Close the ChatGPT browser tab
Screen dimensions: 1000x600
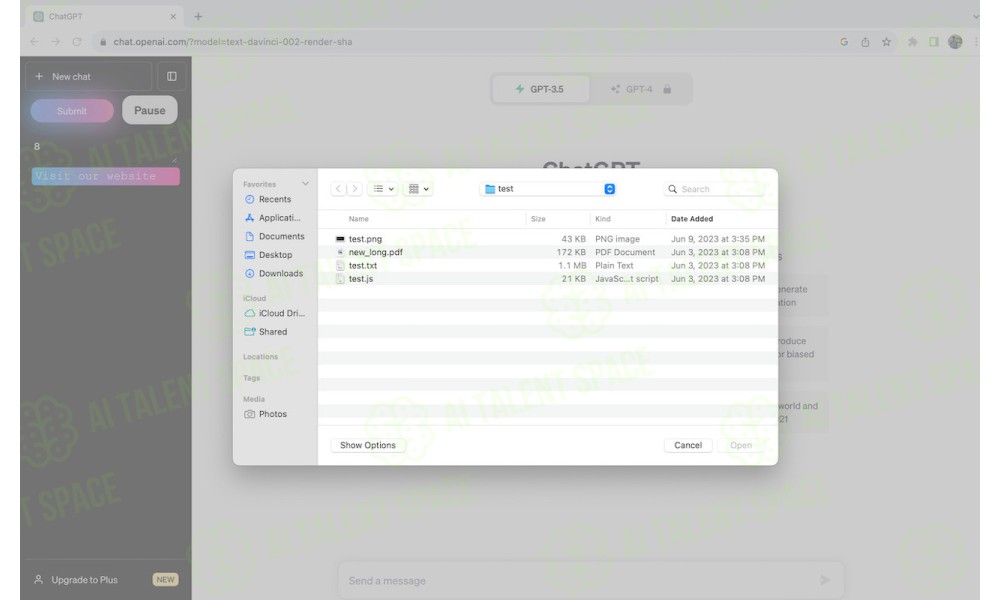(173, 17)
